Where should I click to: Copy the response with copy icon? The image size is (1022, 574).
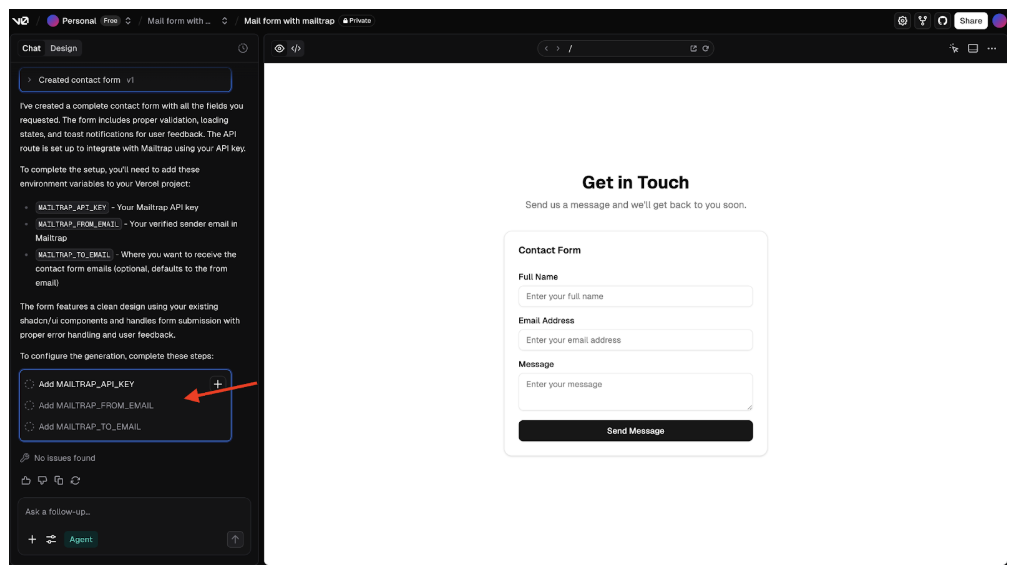(x=59, y=480)
